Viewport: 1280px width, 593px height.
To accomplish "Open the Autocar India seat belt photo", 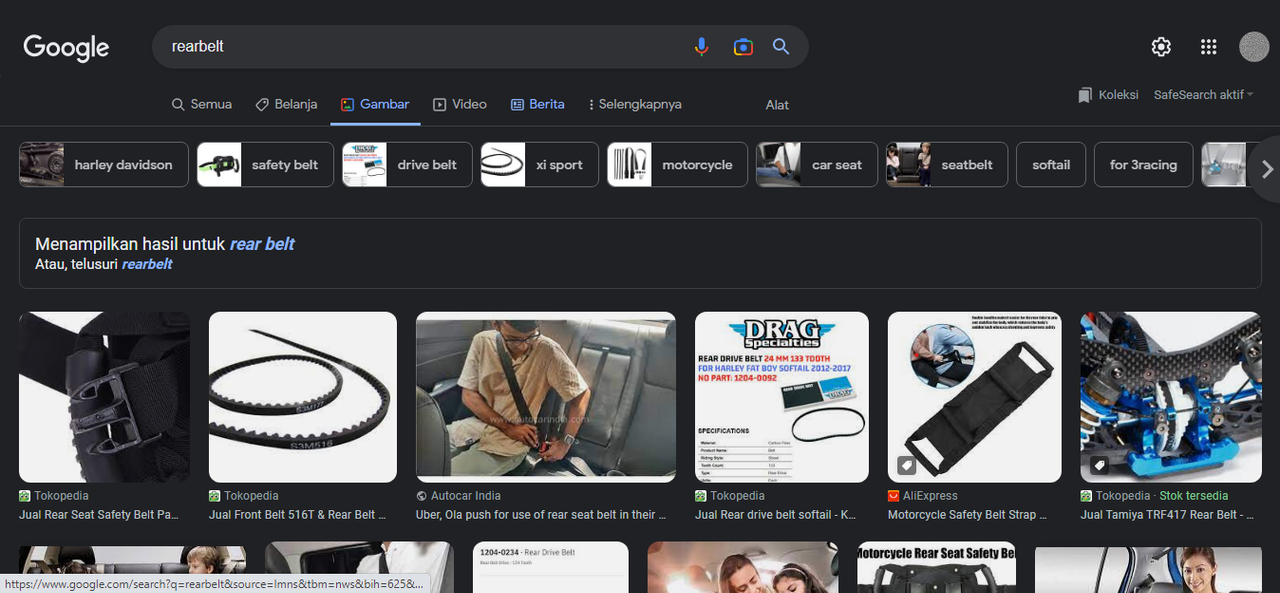I will pos(546,395).
